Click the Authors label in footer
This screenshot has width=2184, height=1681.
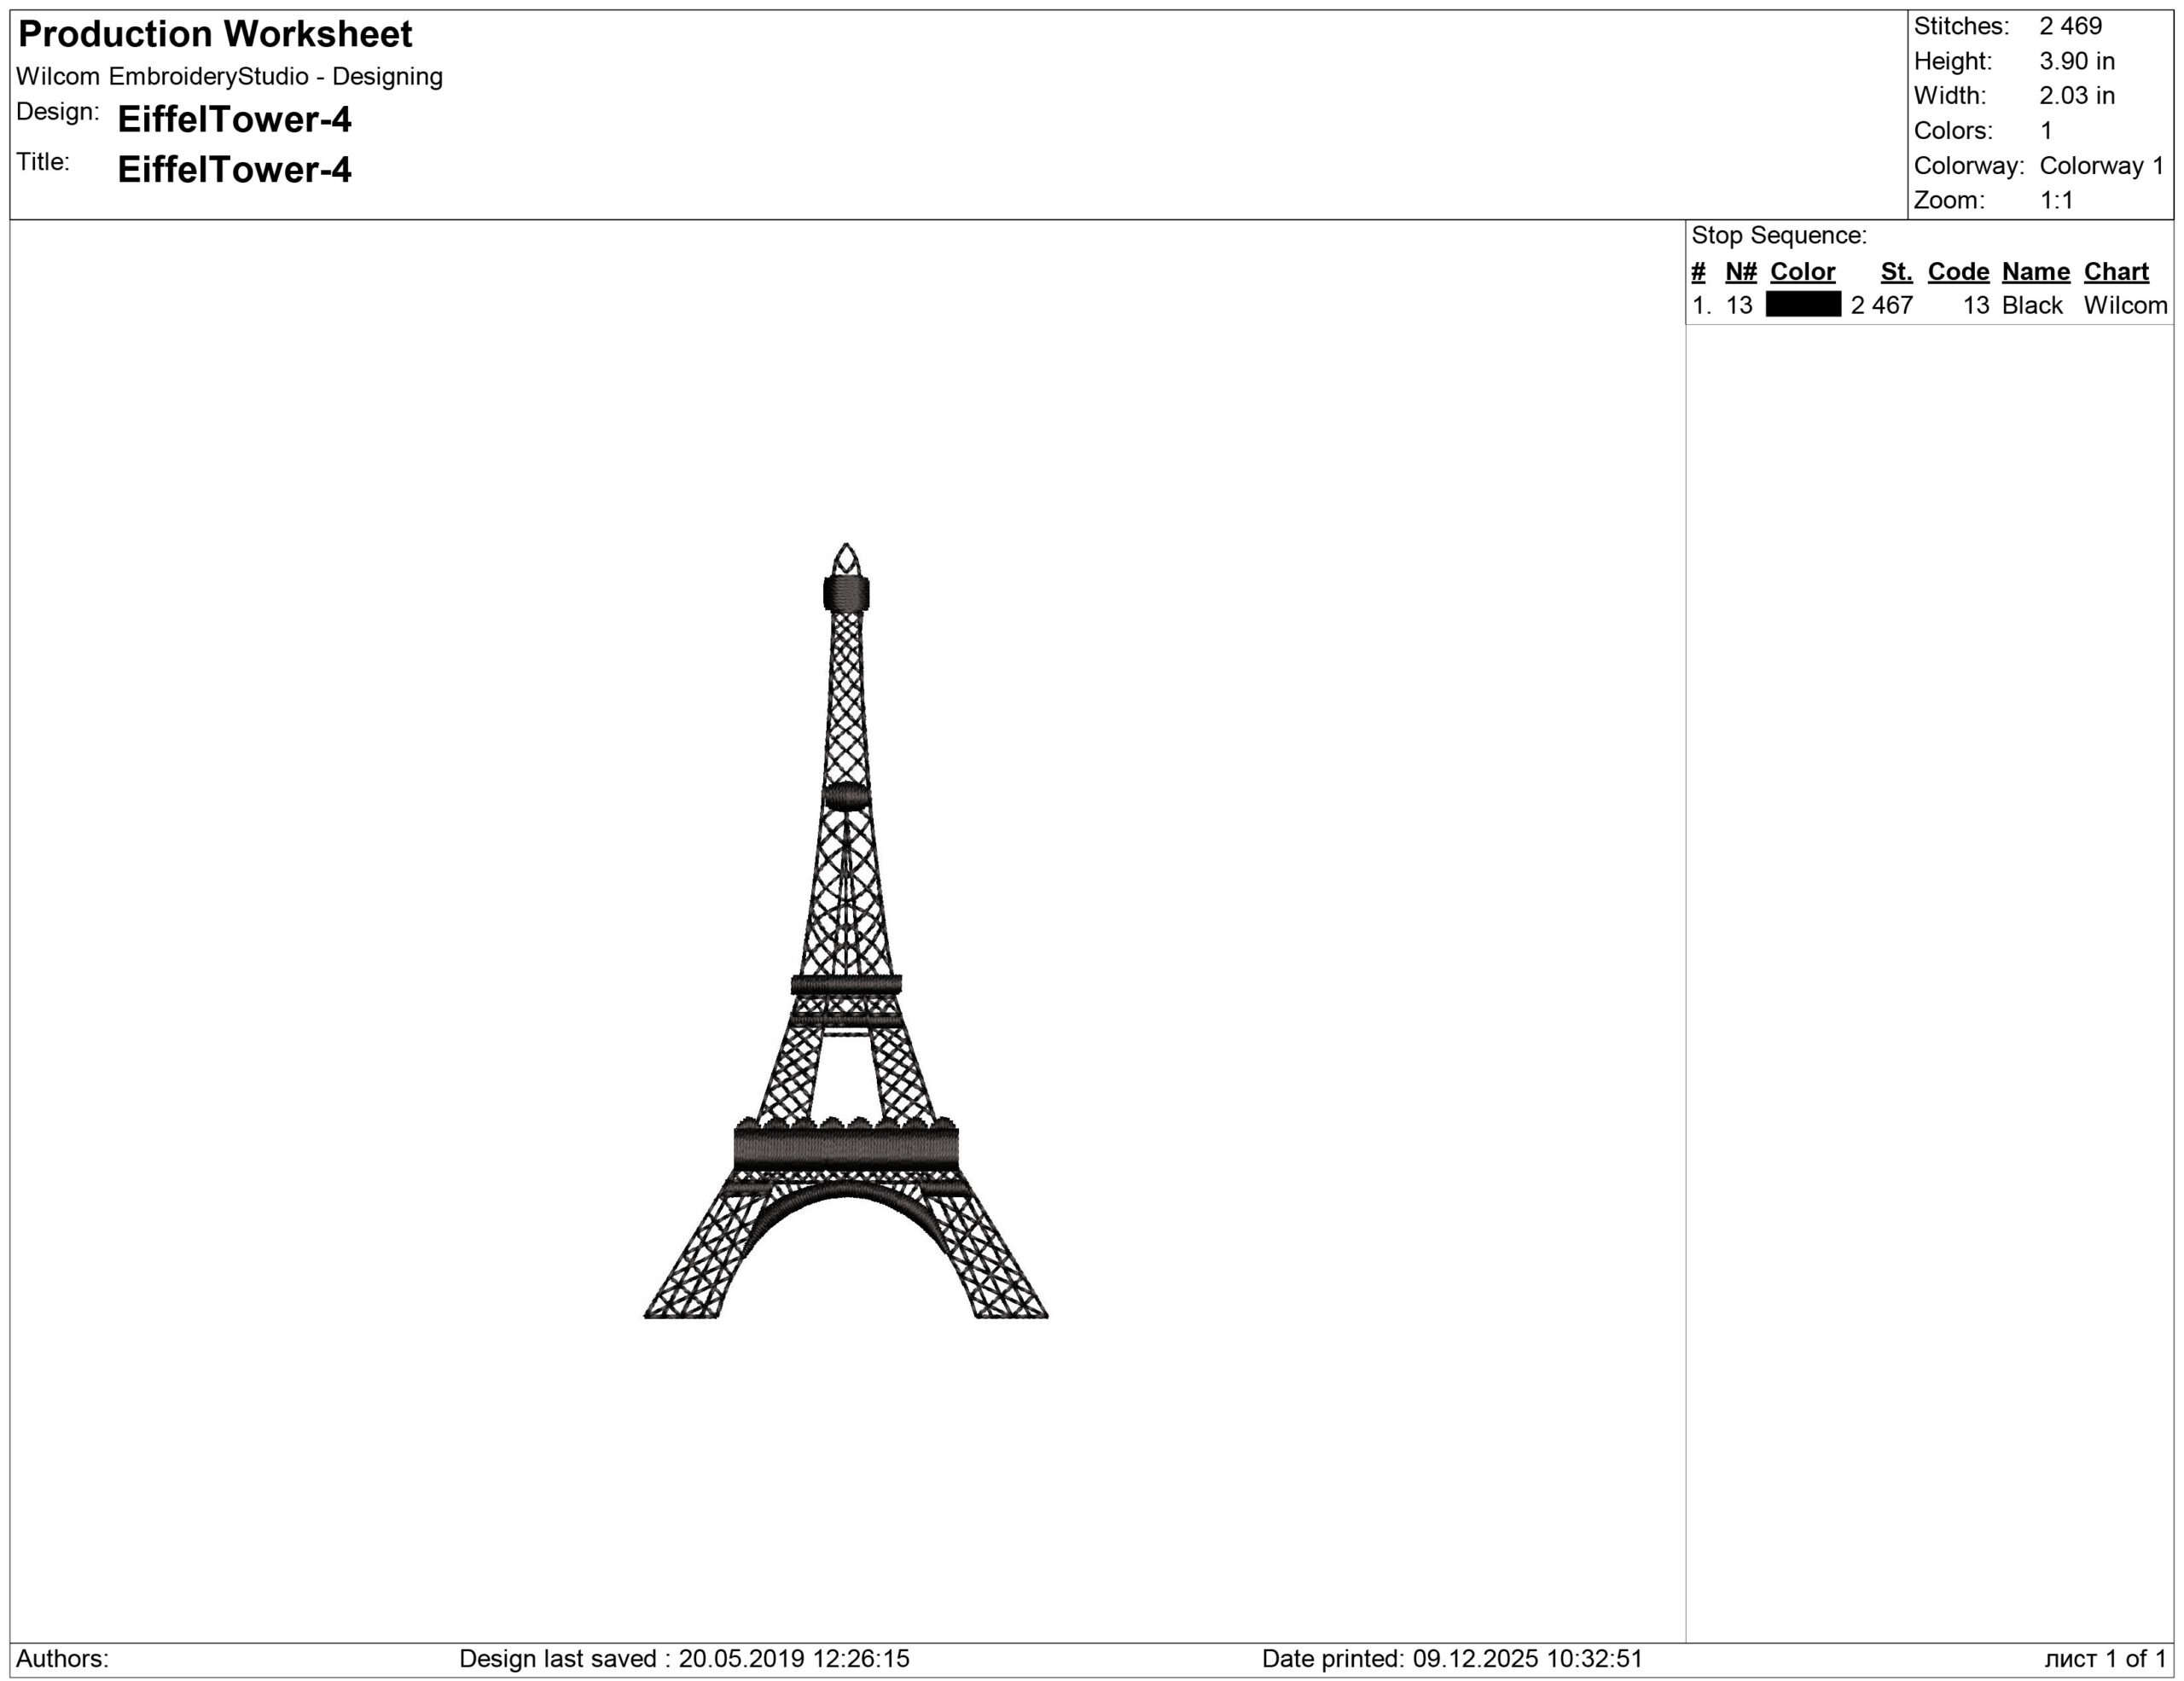click(62, 1659)
